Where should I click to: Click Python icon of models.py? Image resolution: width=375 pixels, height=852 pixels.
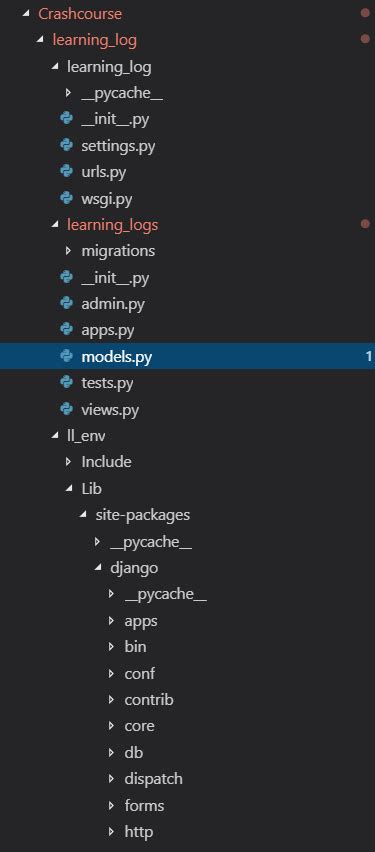[66, 356]
